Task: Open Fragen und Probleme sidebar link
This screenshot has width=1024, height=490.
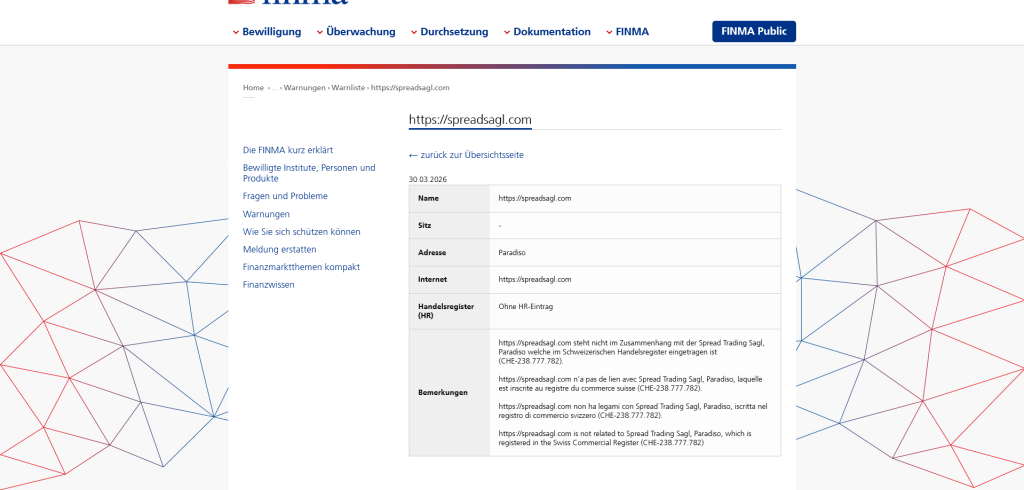Action: pos(285,196)
